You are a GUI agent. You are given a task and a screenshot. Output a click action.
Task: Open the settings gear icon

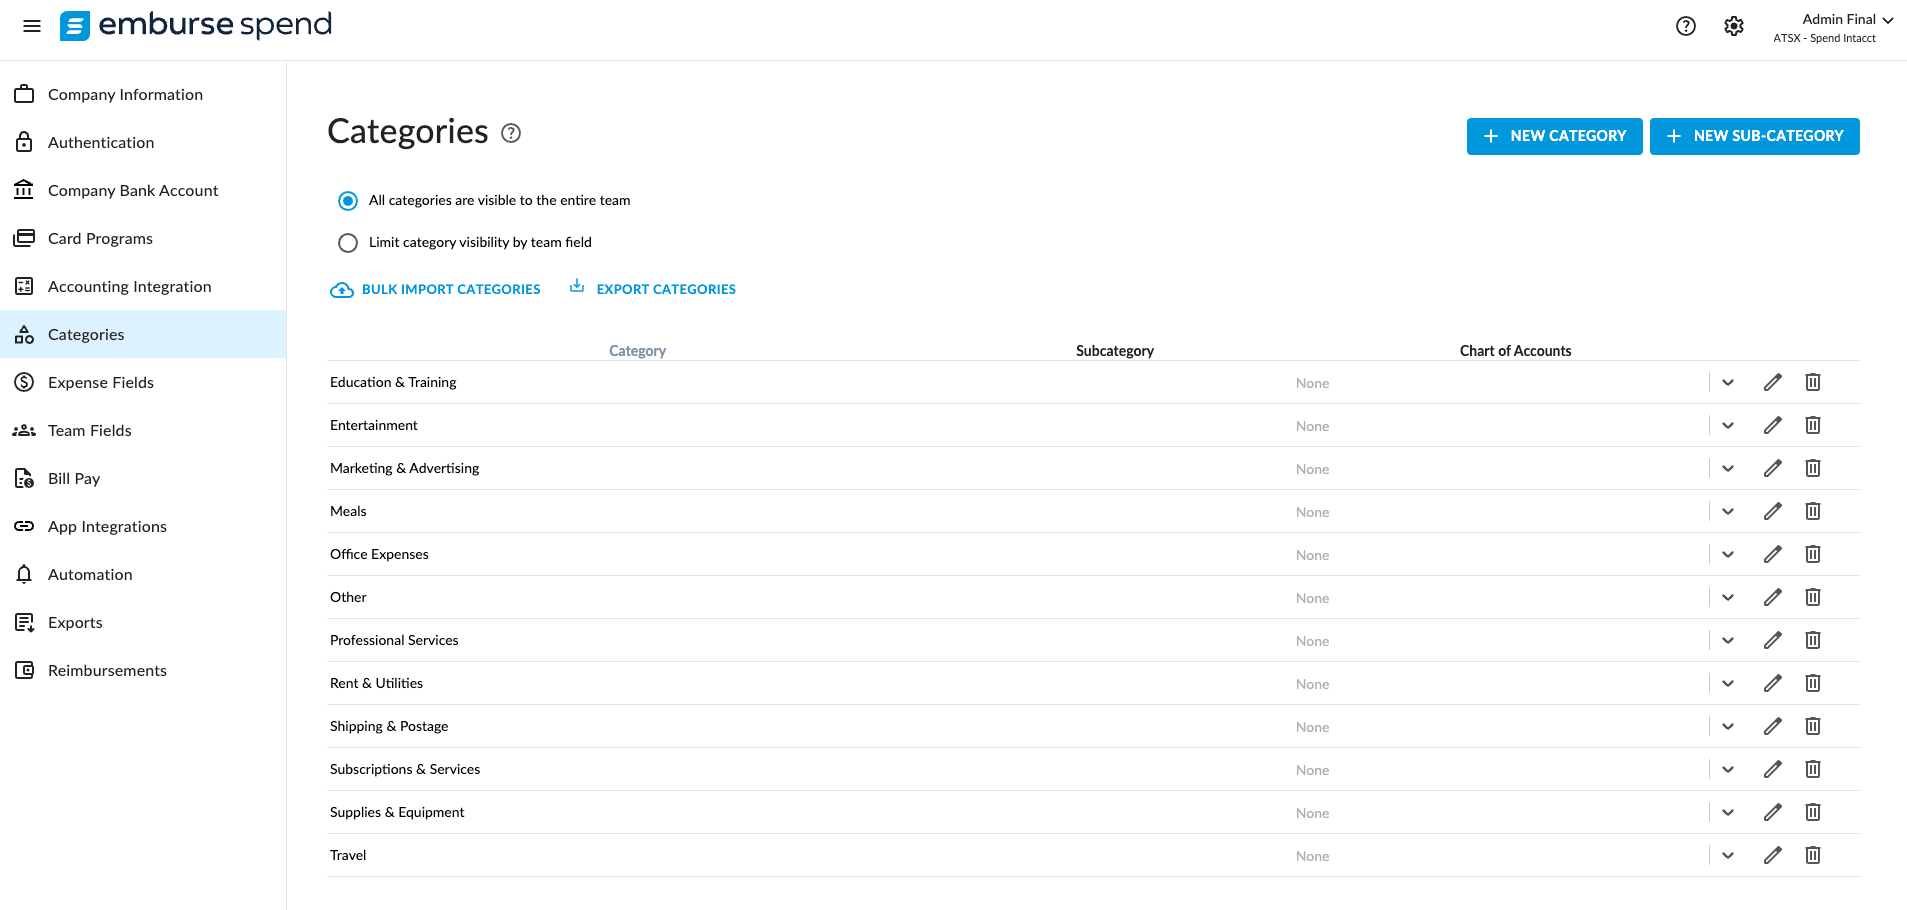(1734, 26)
